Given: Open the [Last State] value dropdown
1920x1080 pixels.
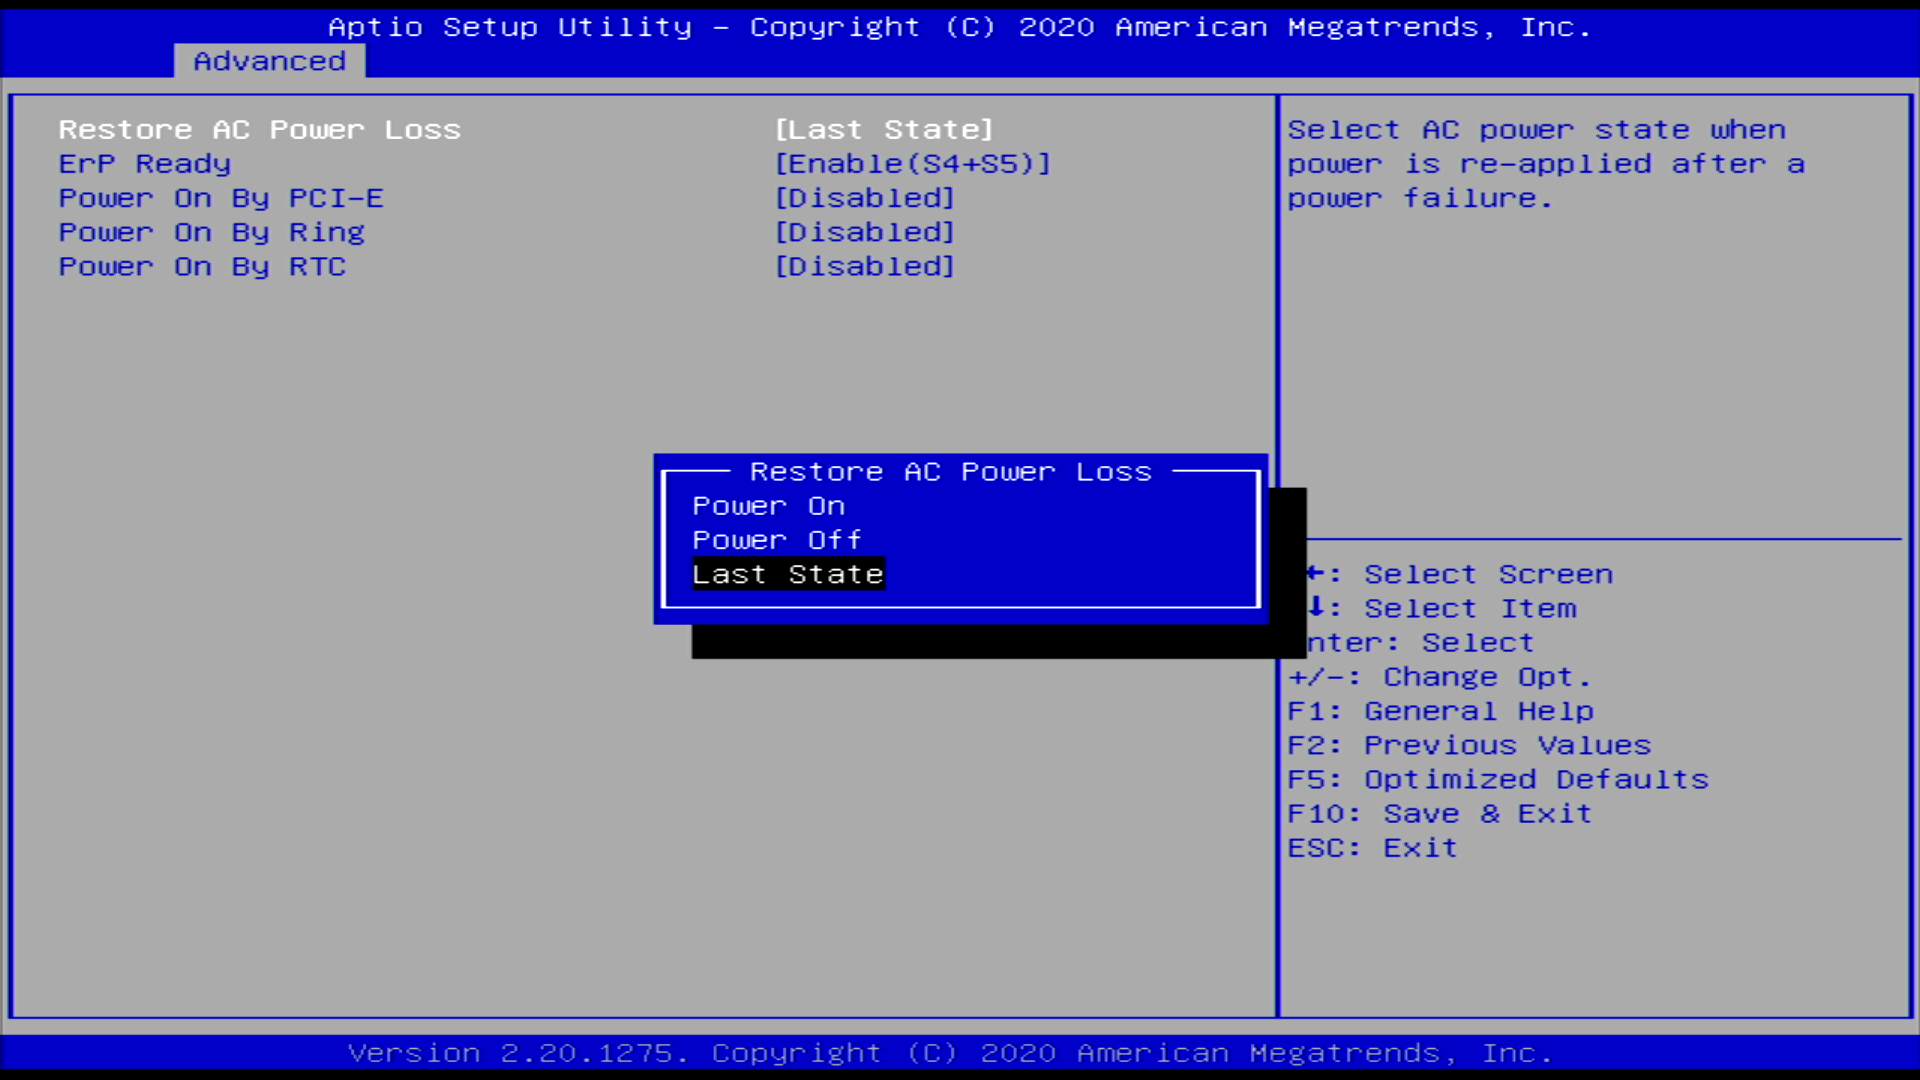Looking at the screenshot, I should click(884, 130).
